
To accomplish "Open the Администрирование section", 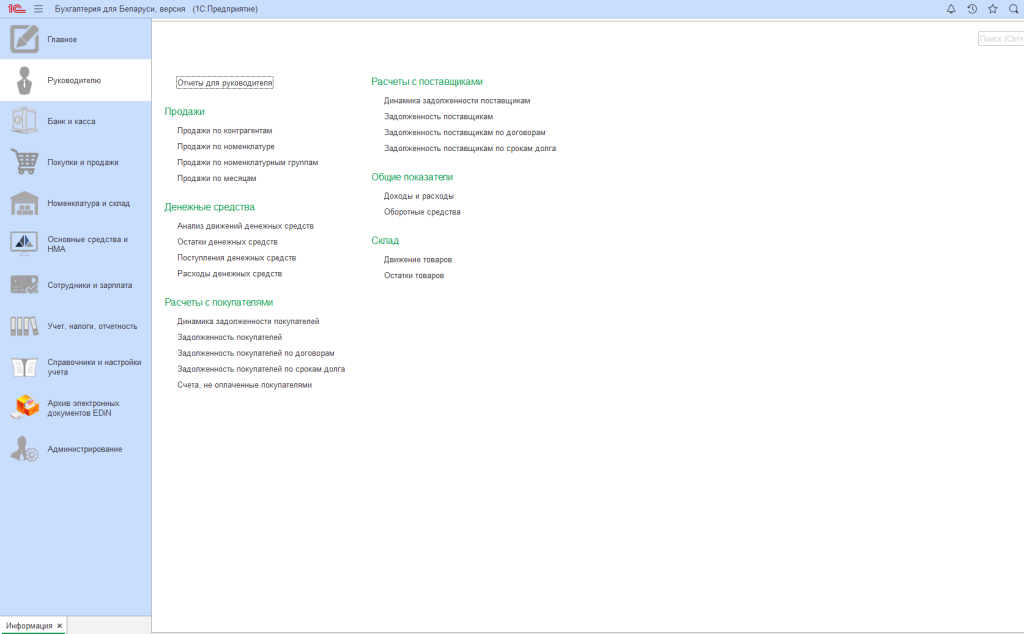I will 84,449.
